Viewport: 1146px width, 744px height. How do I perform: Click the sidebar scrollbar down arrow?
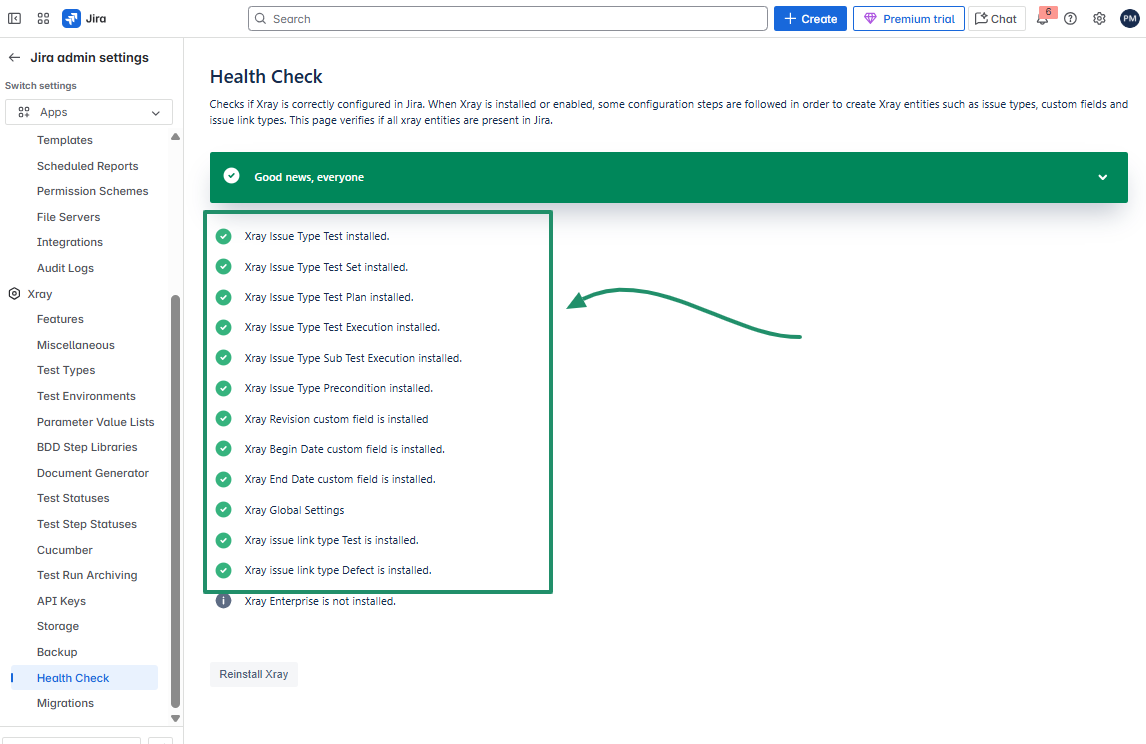(175, 718)
